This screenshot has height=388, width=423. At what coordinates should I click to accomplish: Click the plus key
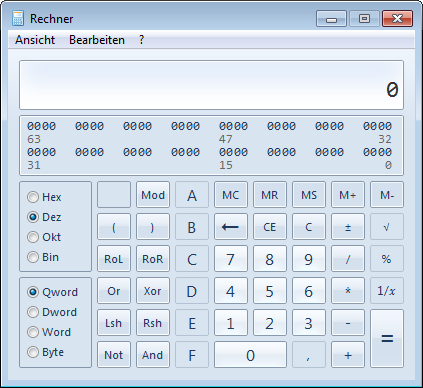[348, 355]
